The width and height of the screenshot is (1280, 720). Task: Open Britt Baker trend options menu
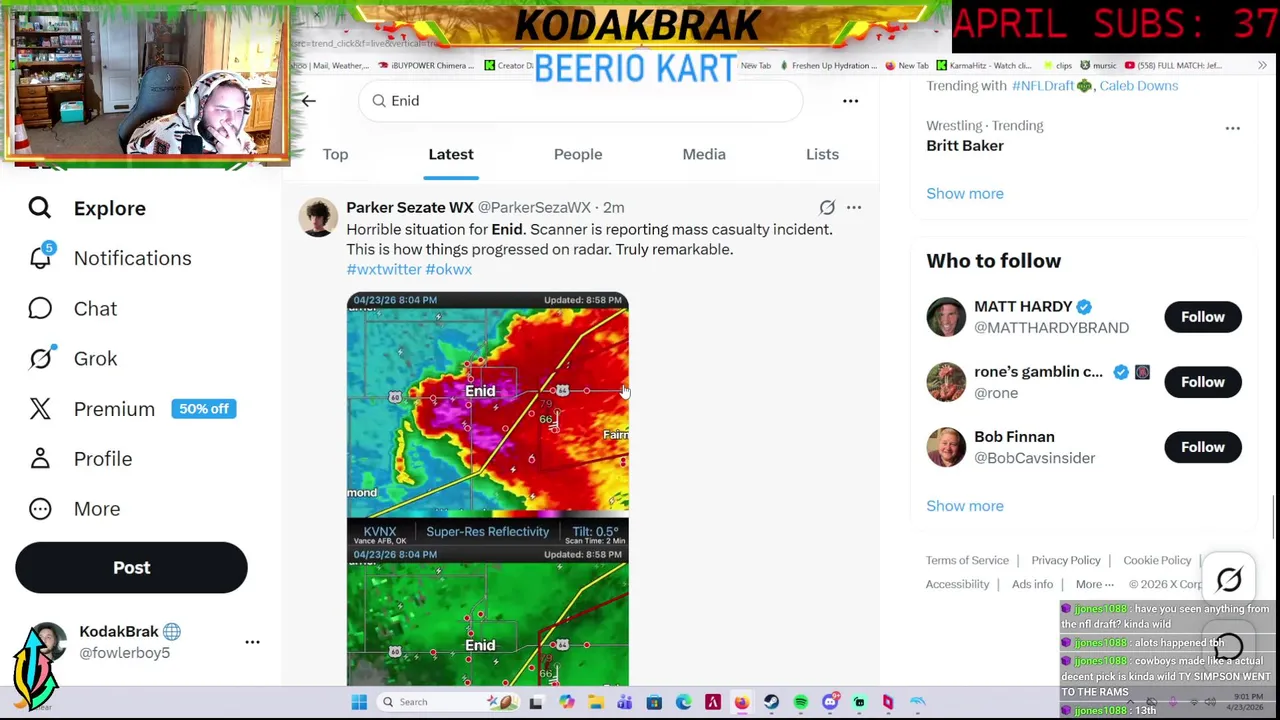click(x=1232, y=128)
